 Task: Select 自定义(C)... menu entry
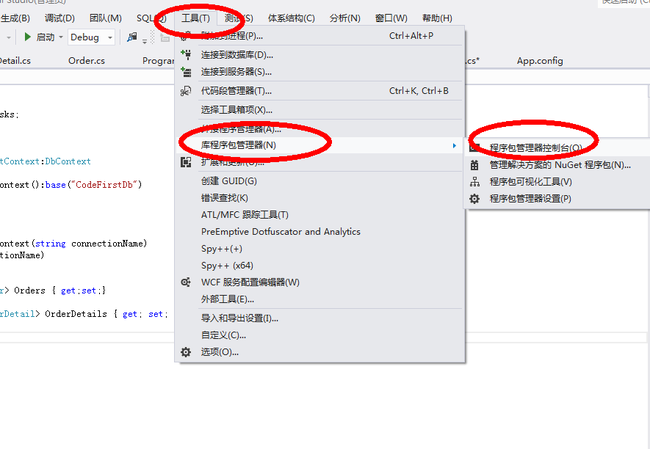pyautogui.click(x=319, y=335)
